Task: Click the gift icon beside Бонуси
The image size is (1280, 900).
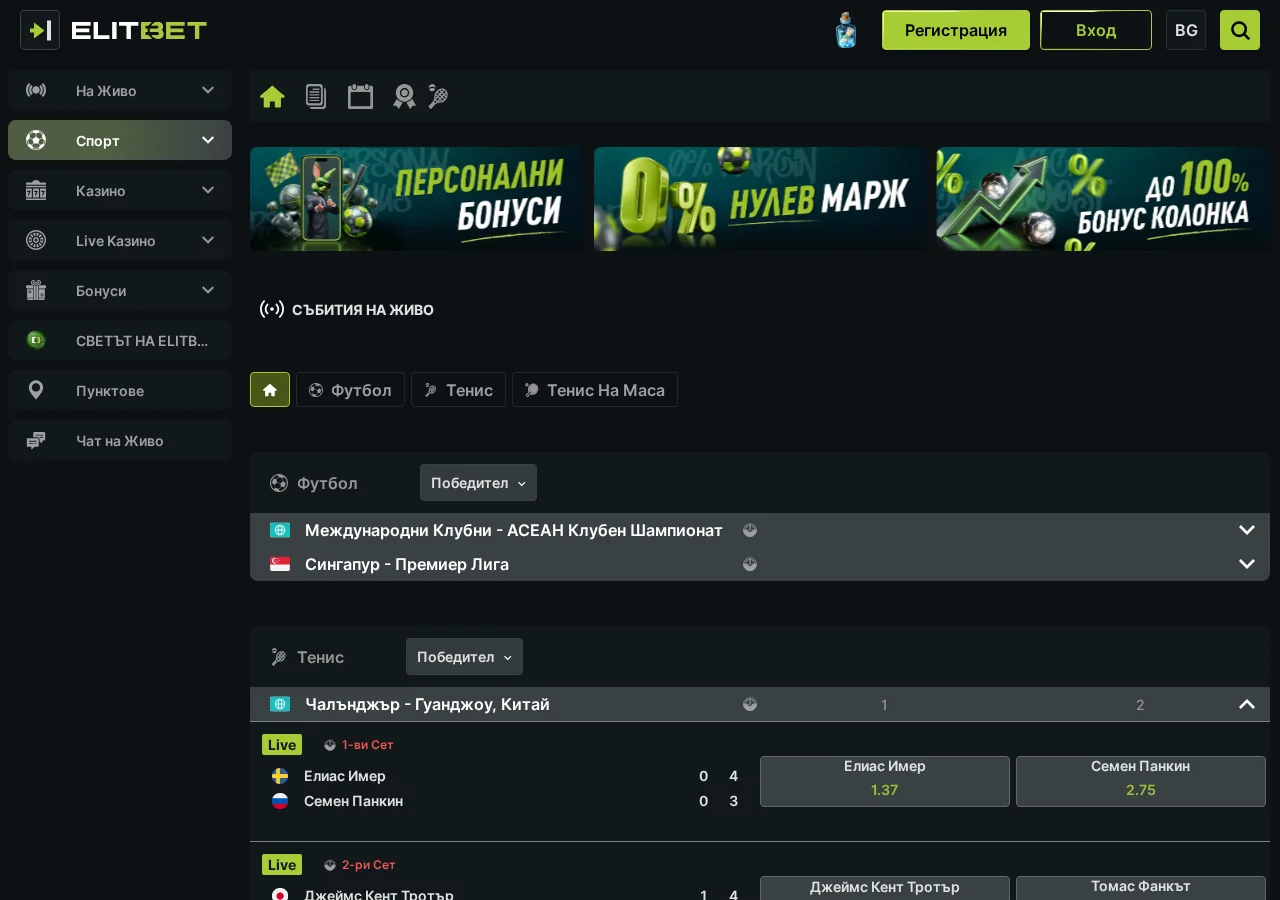Action: 36,290
